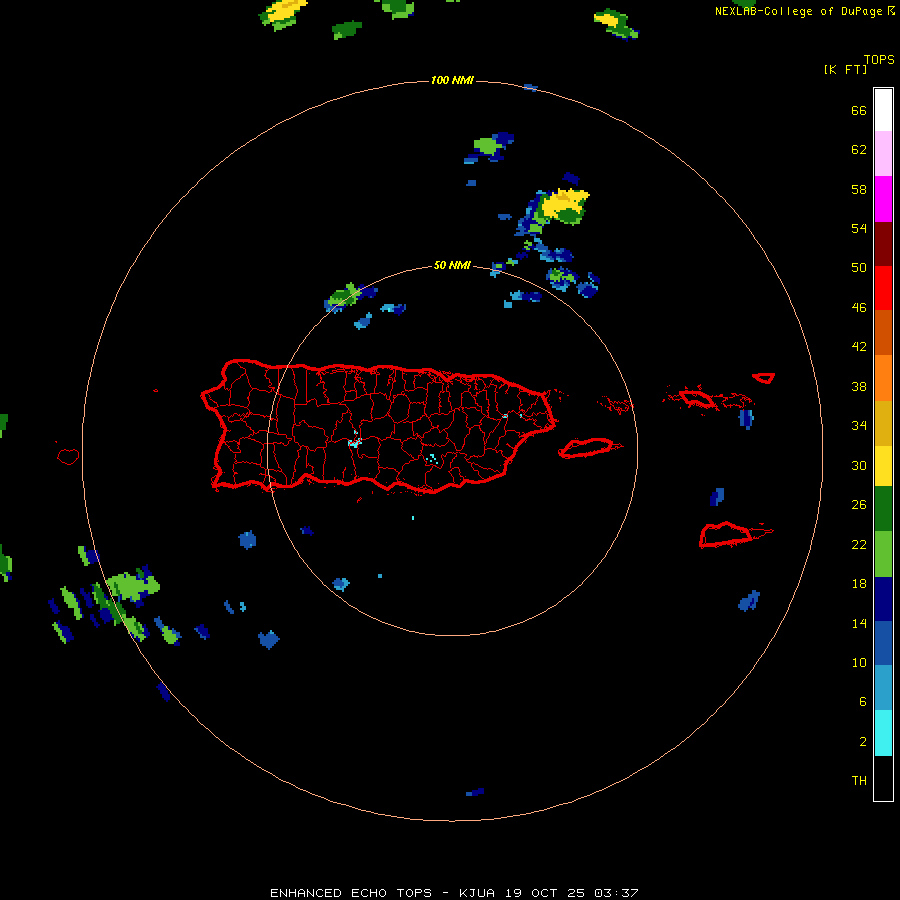Click the '50 NMI' range ring label
Viewport: 900px width, 900px height.
[x=452, y=265]
